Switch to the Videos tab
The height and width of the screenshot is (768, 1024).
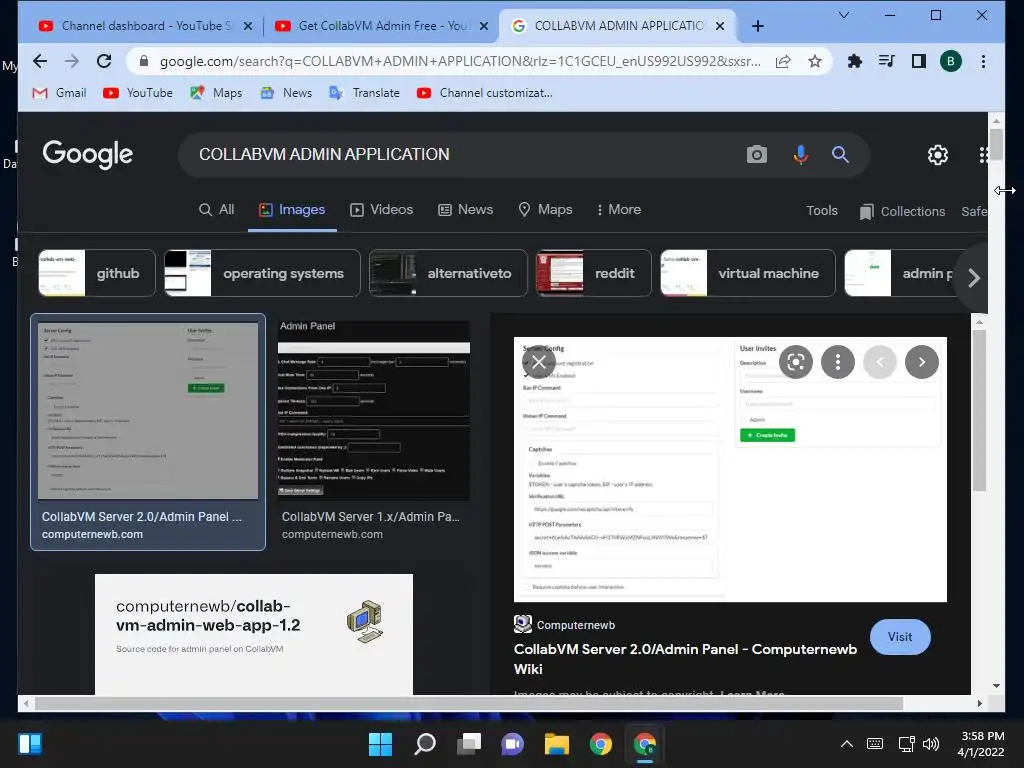tap(381, 210)
